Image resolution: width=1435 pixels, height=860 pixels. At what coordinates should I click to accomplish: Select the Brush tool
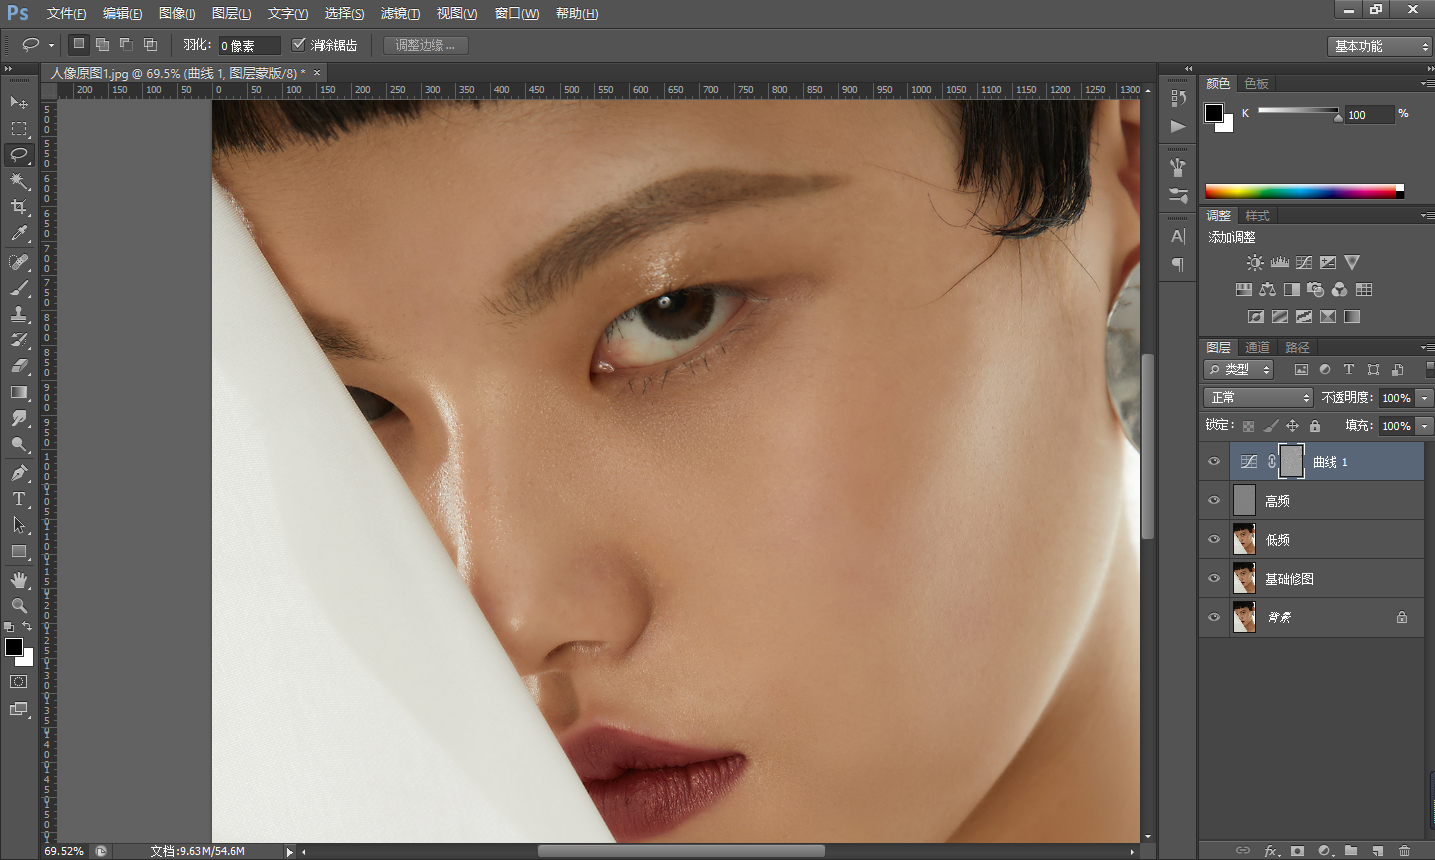tap(19, 288)
